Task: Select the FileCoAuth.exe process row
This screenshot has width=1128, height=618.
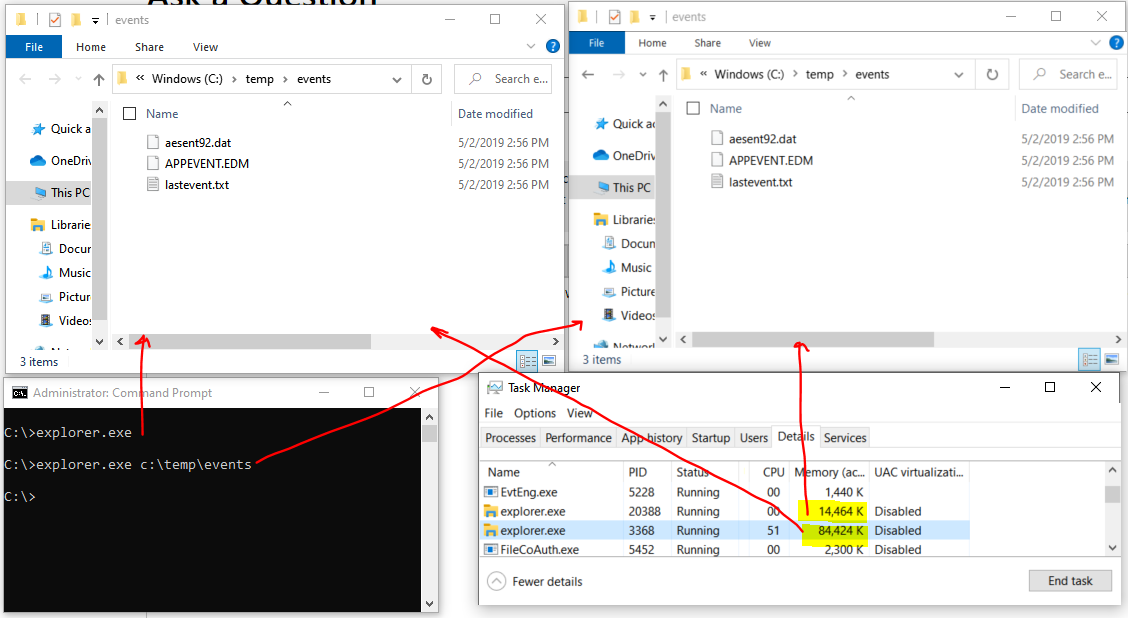Action: 724,550
